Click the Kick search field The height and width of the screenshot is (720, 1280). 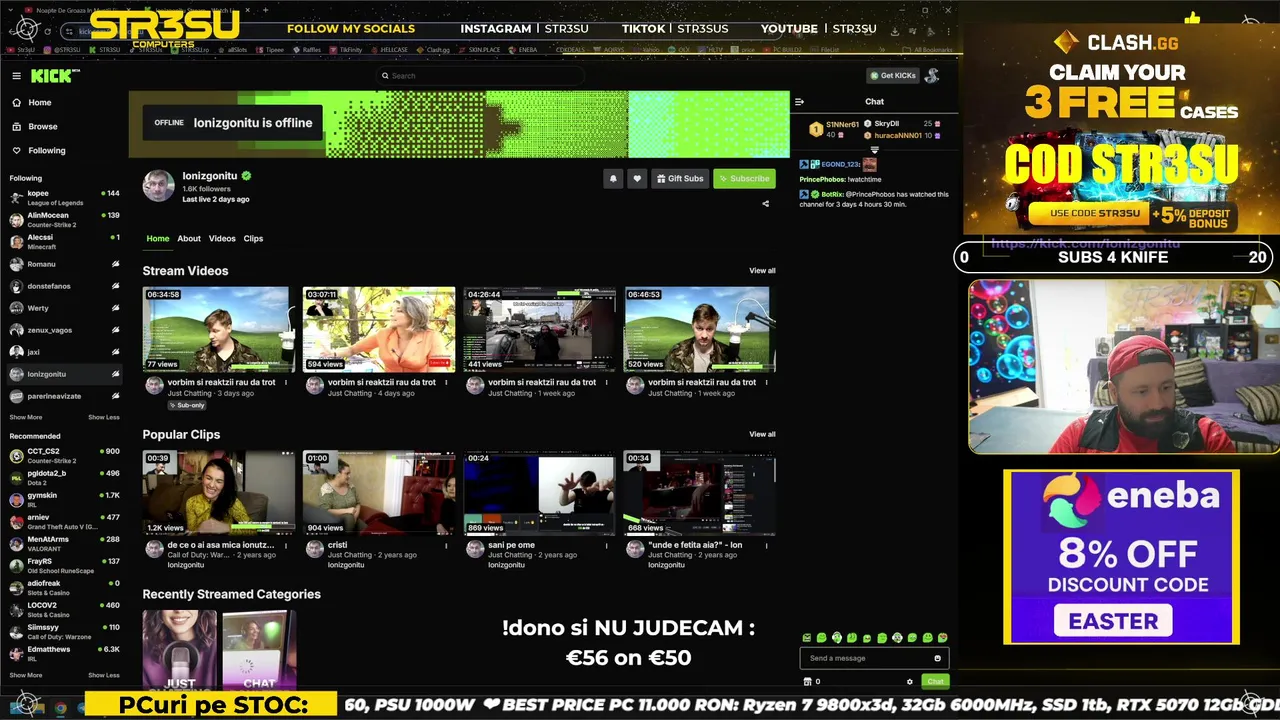pos(480,76)
